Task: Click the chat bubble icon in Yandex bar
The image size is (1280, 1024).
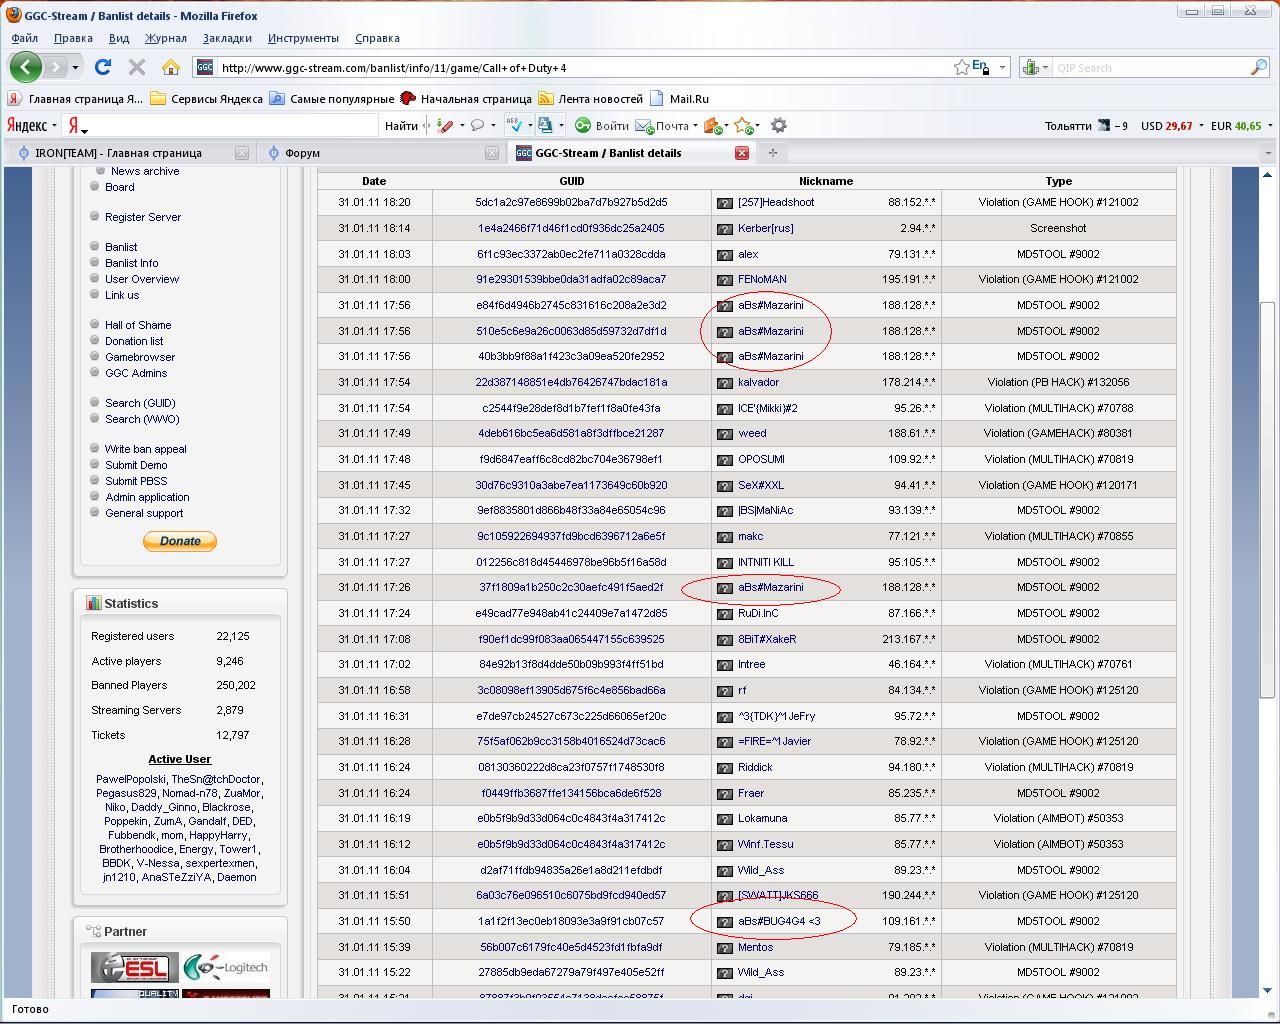Action: [478, 125]
